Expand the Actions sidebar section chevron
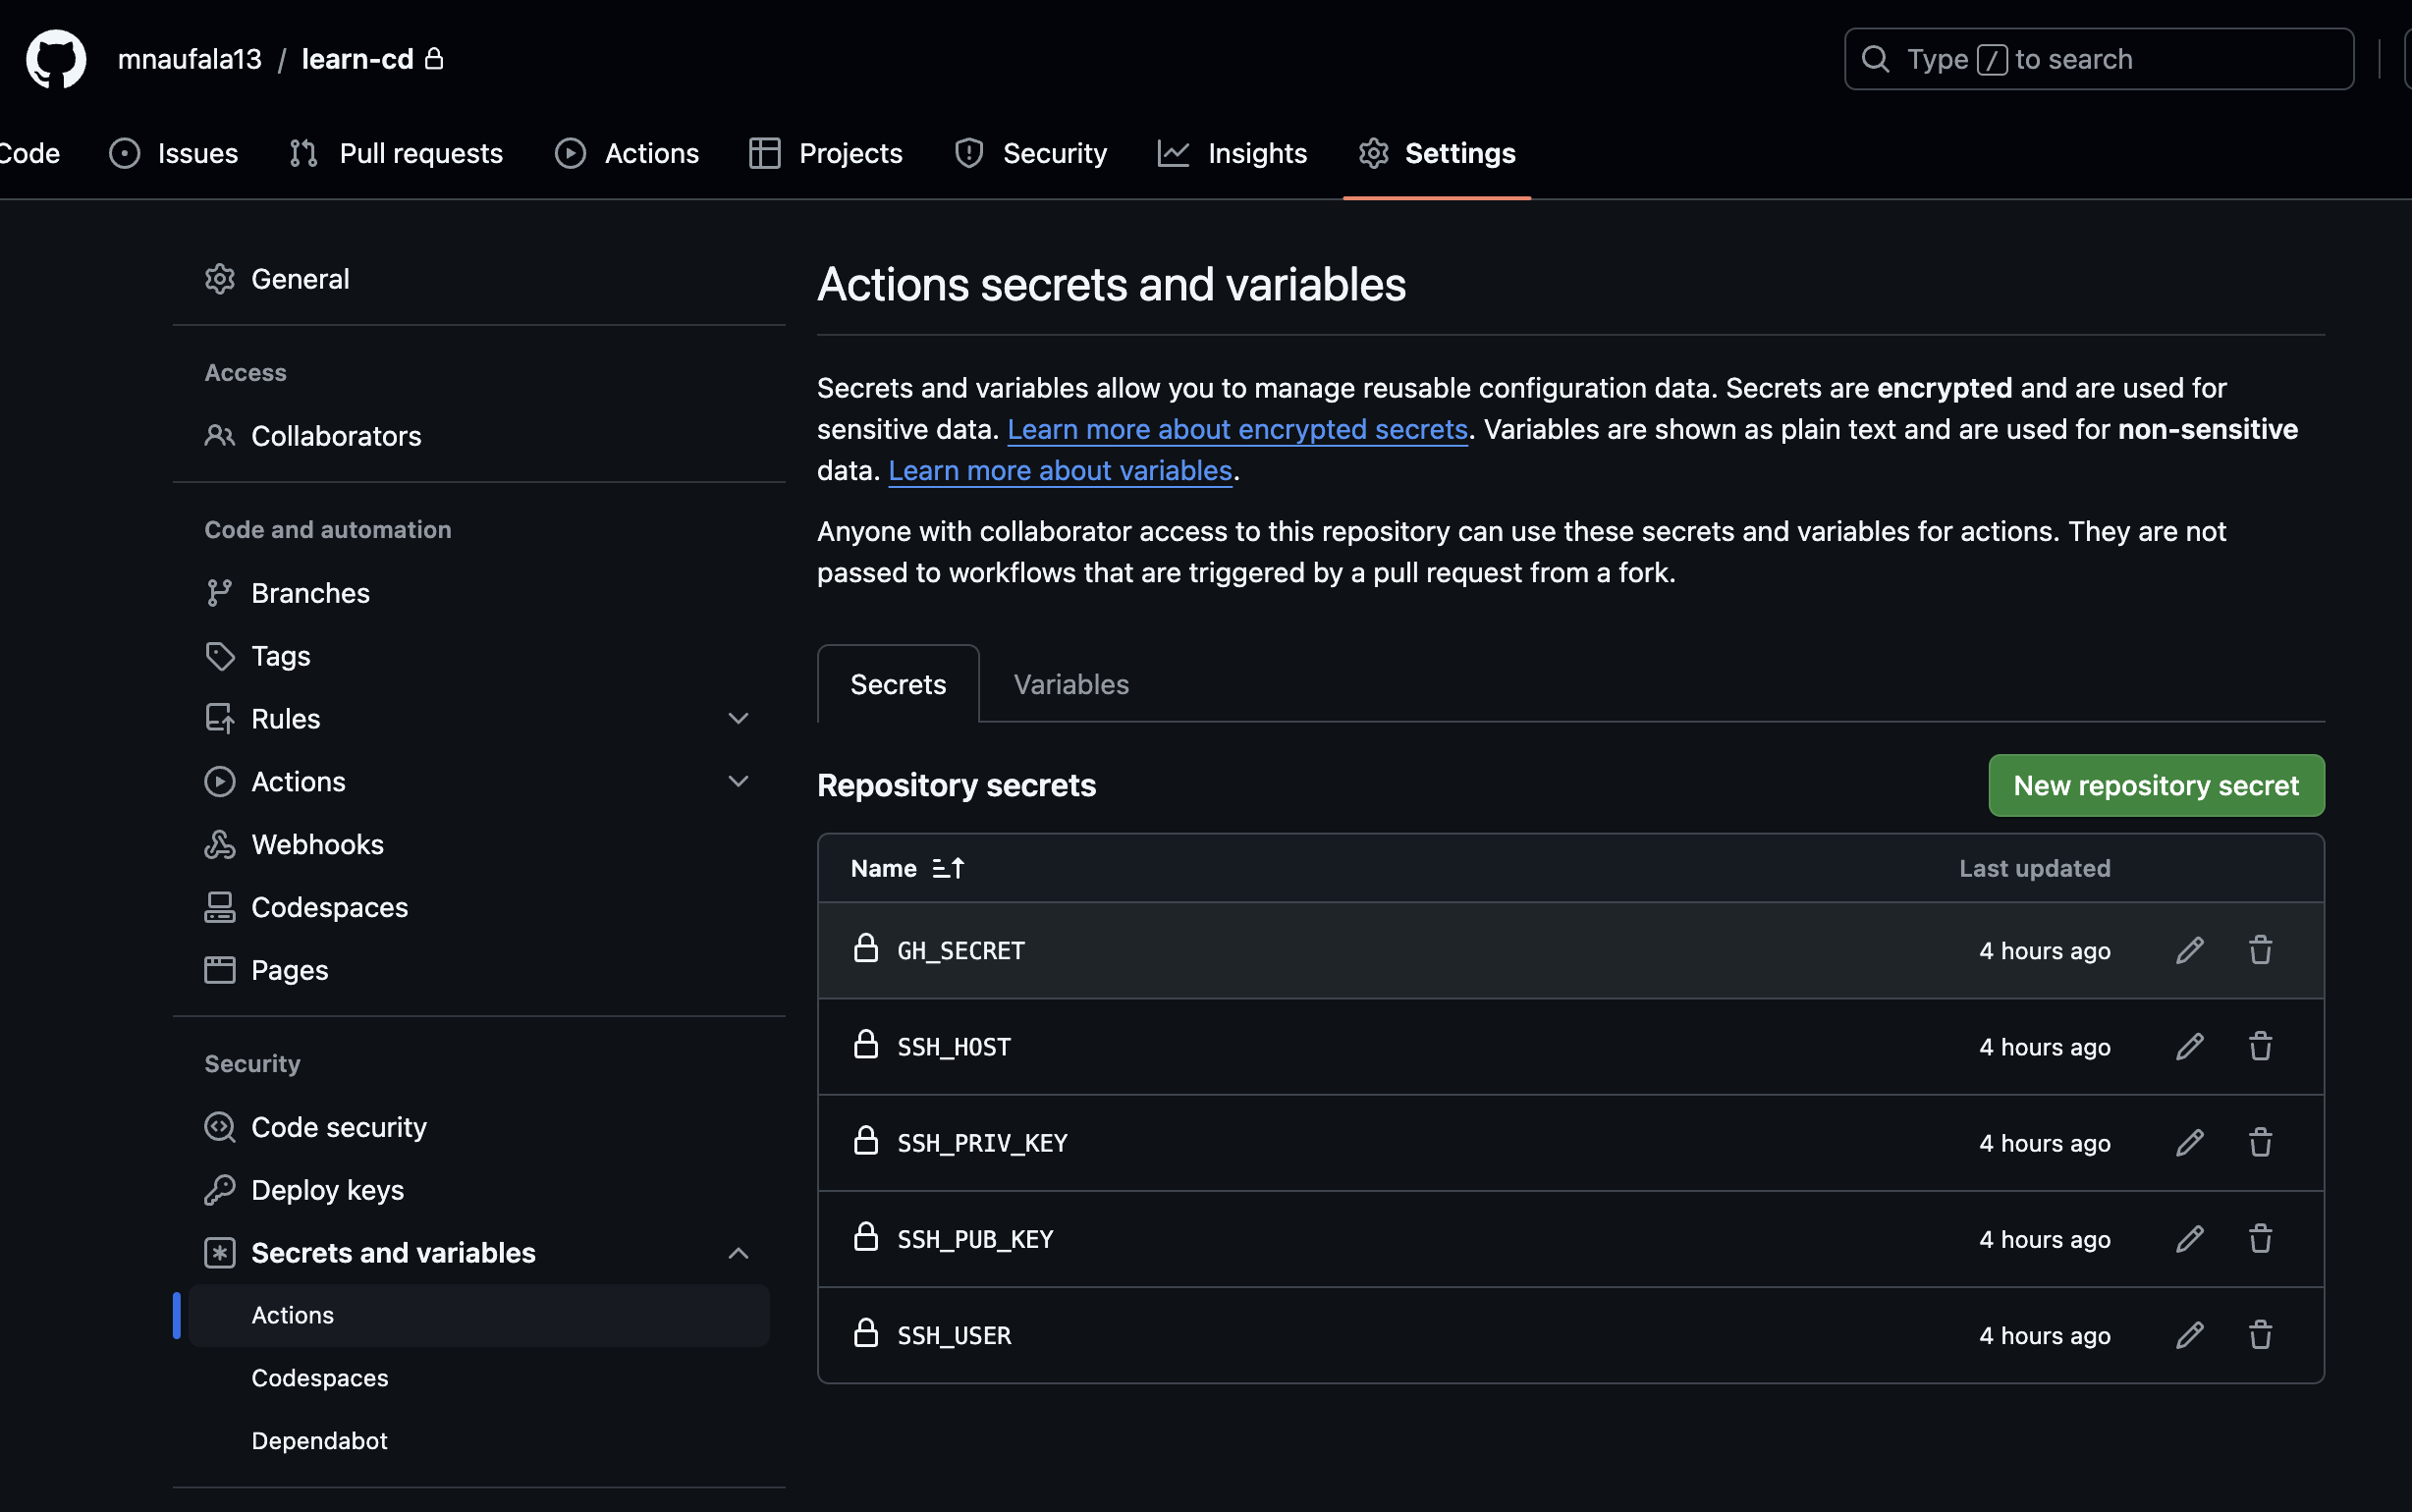2412x1512 pixels. [738, 781]
